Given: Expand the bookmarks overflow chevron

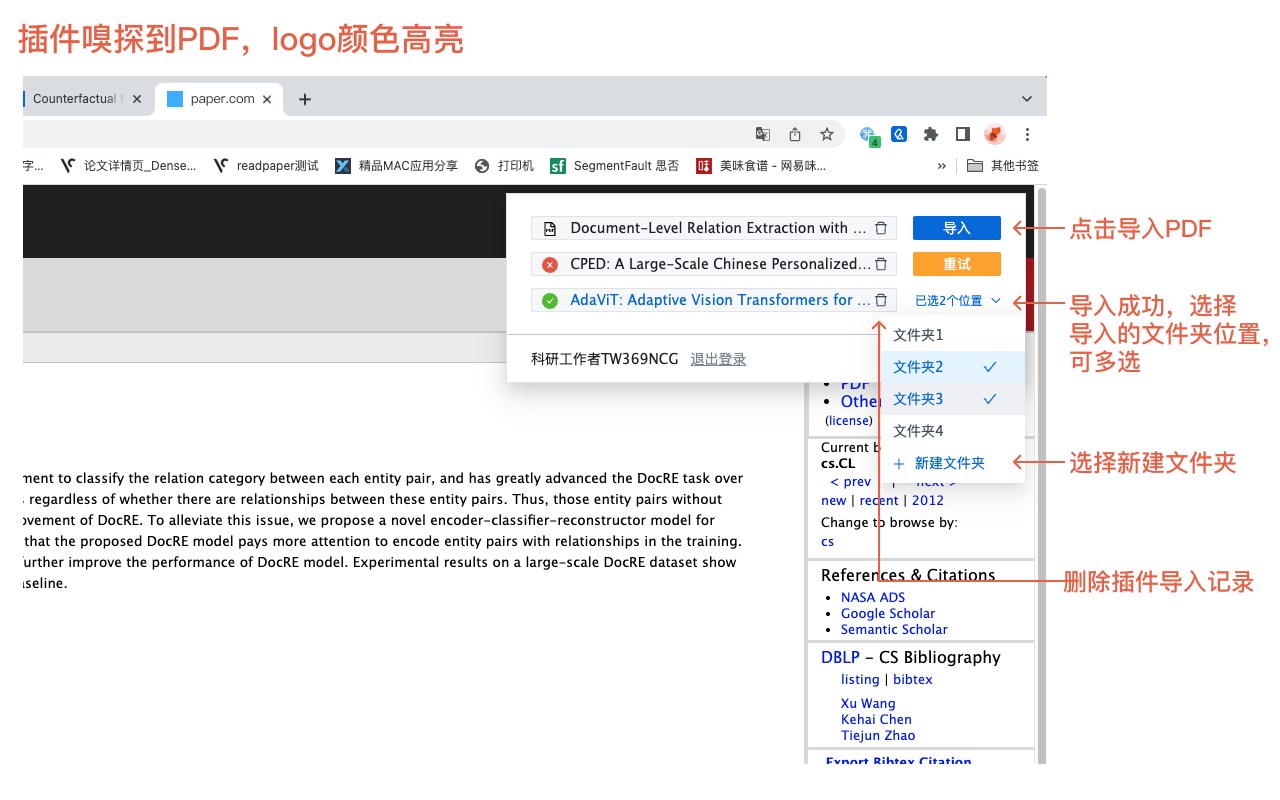Looking at the screenshot, I should [941, 166].
